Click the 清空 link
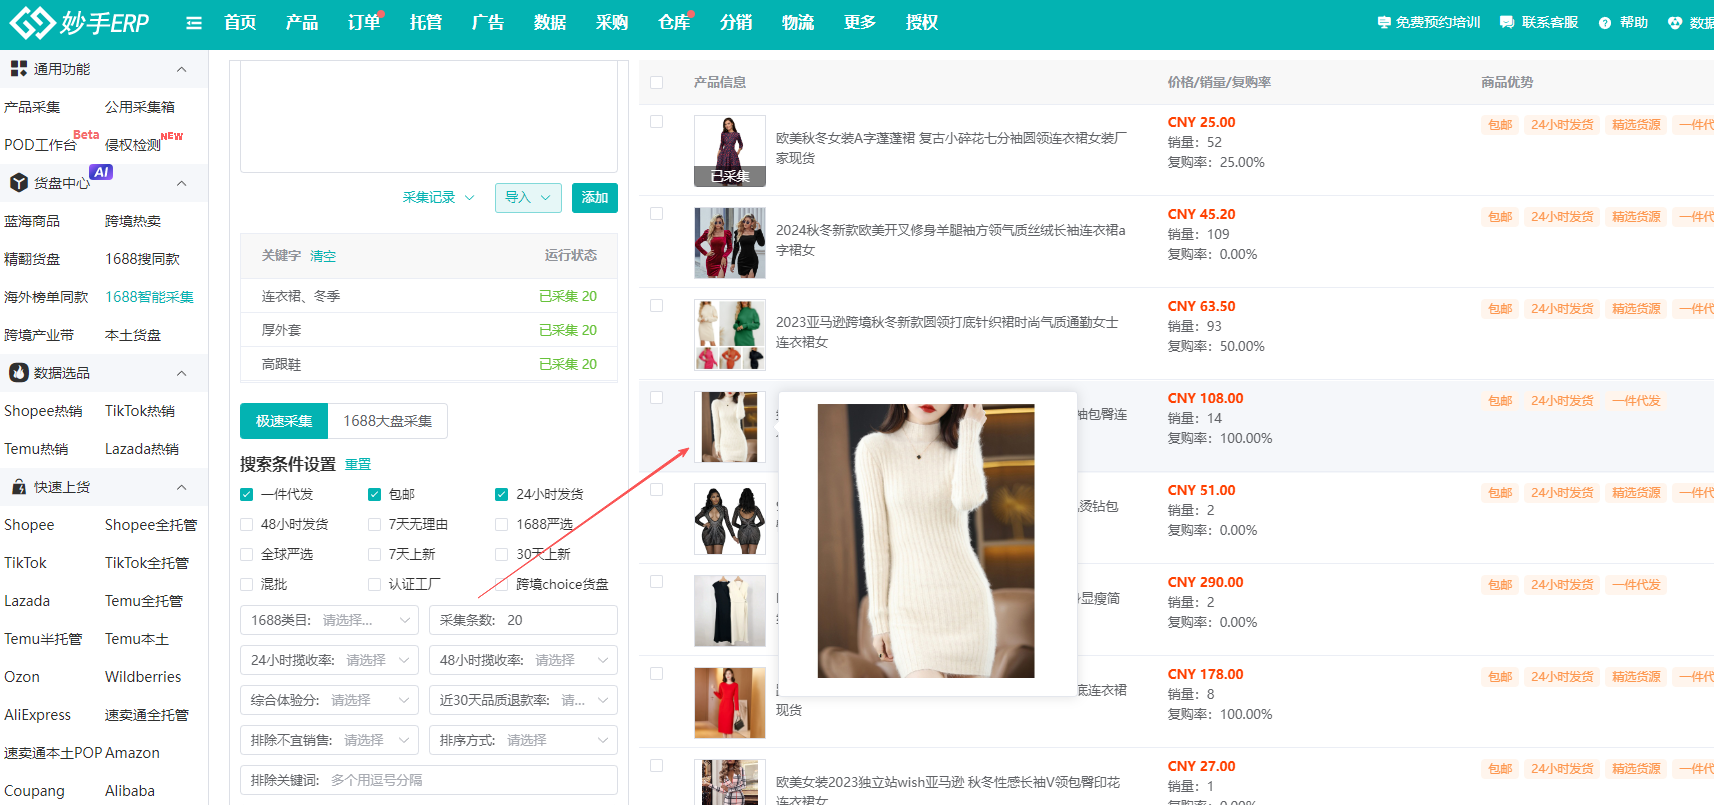Screen dimensions: 1714x805 (323, 256)
